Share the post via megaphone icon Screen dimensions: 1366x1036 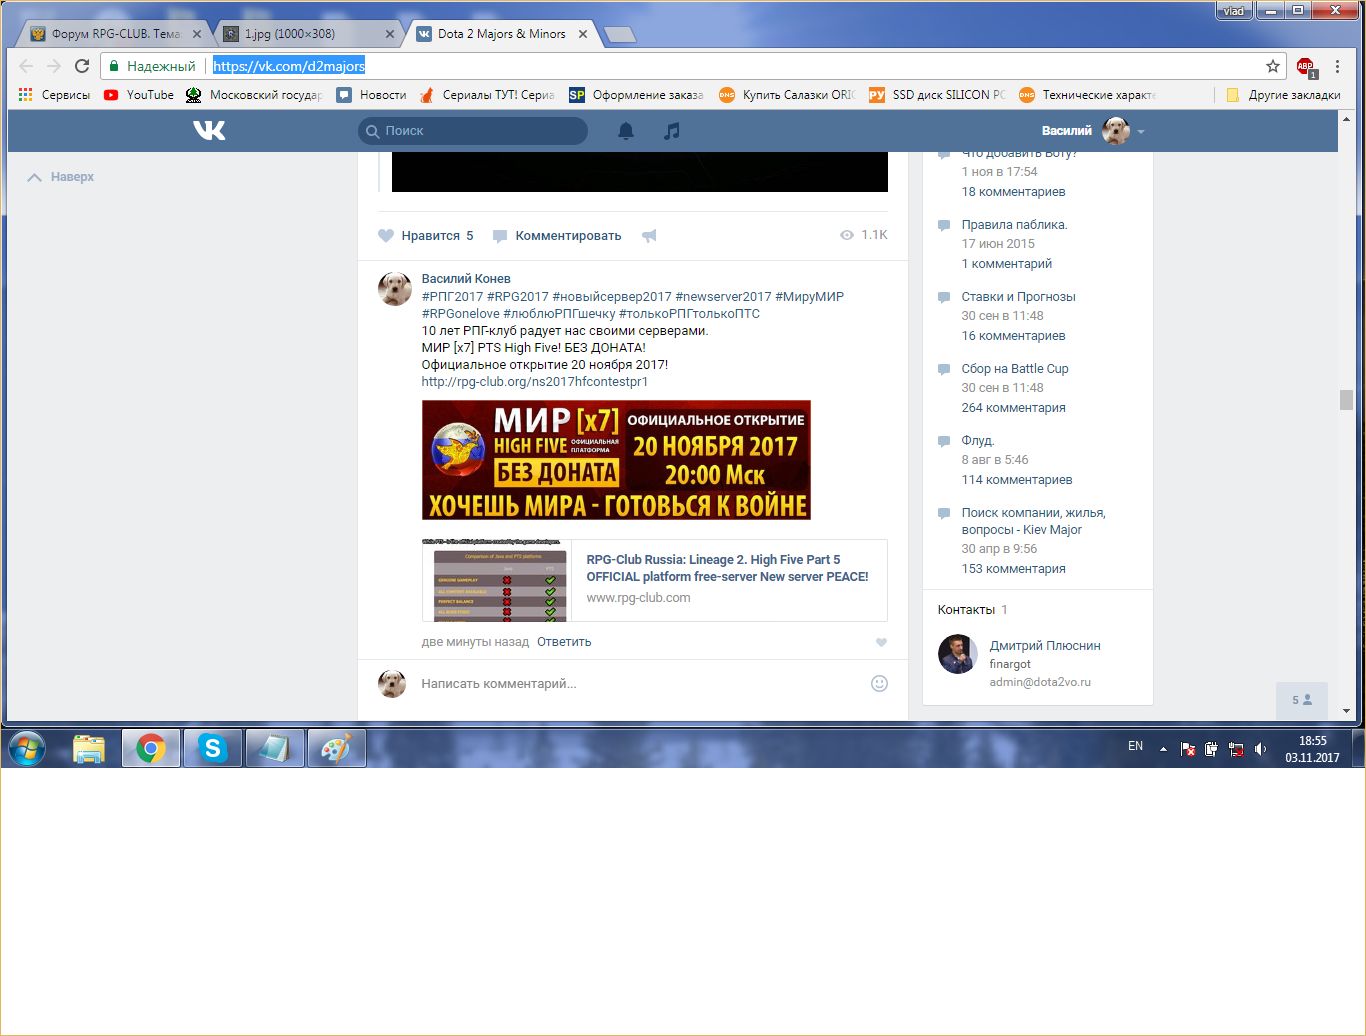(649, 236)
